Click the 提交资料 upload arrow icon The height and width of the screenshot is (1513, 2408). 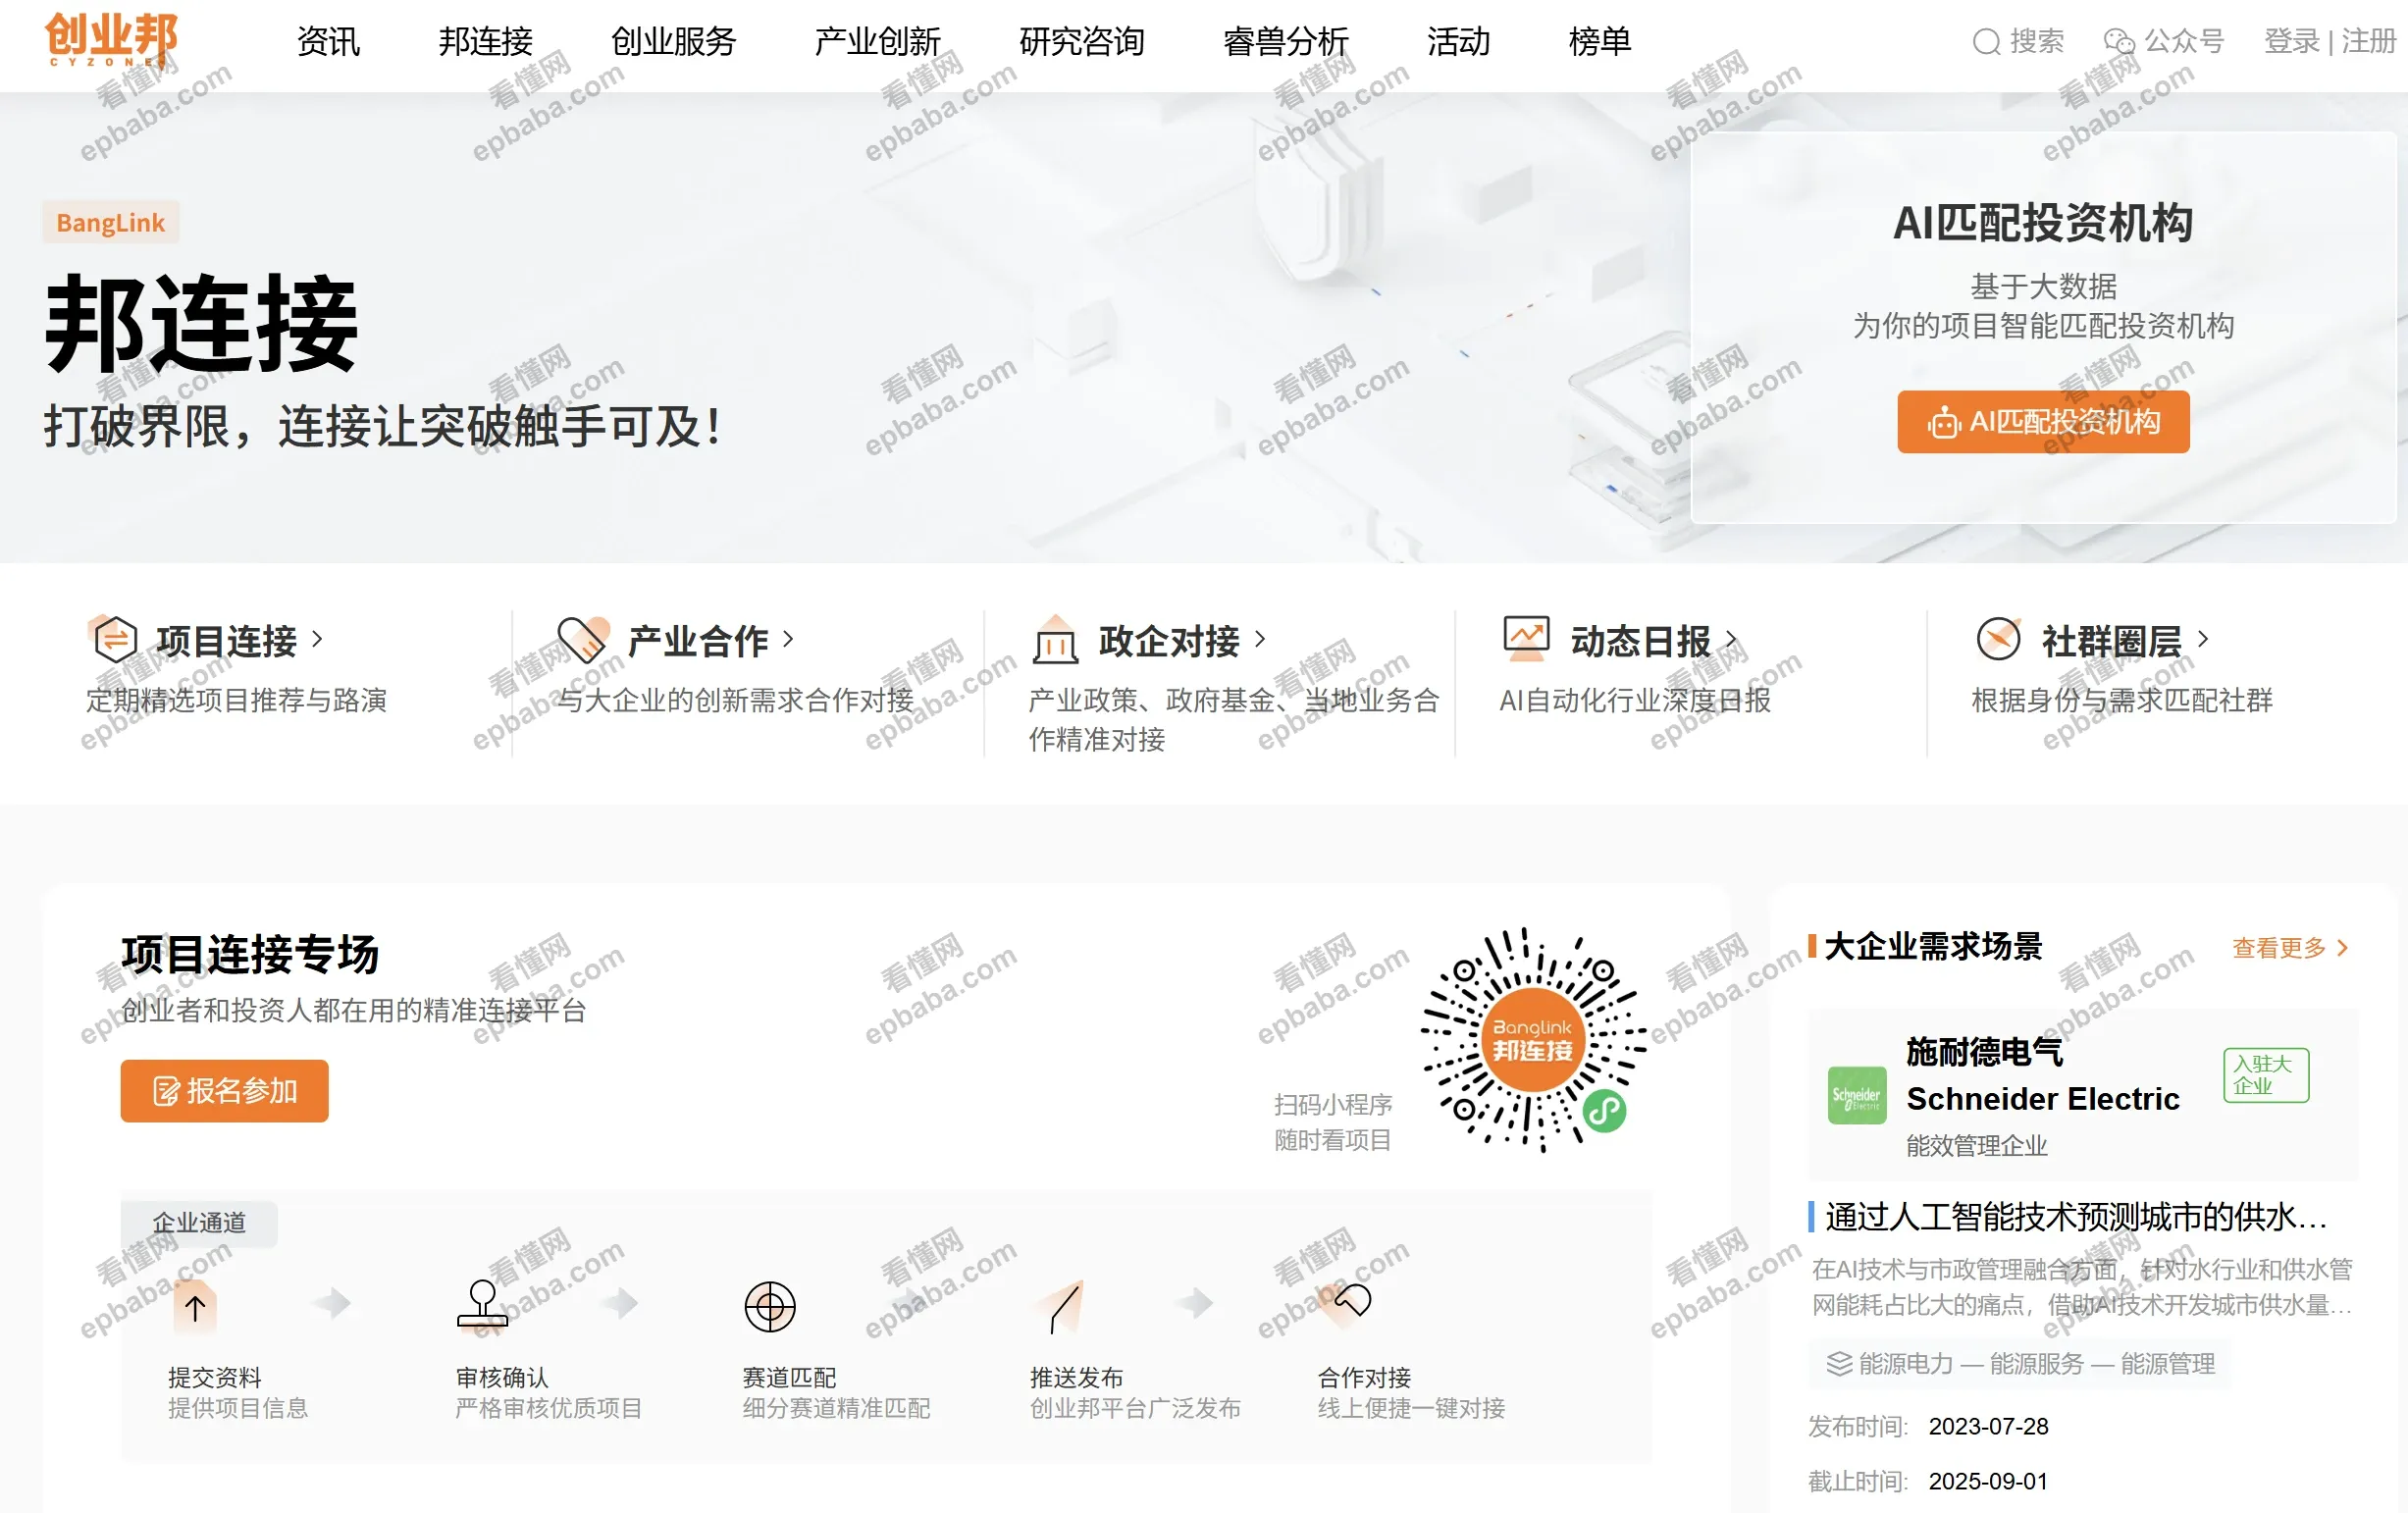[x=195, y=1307]
